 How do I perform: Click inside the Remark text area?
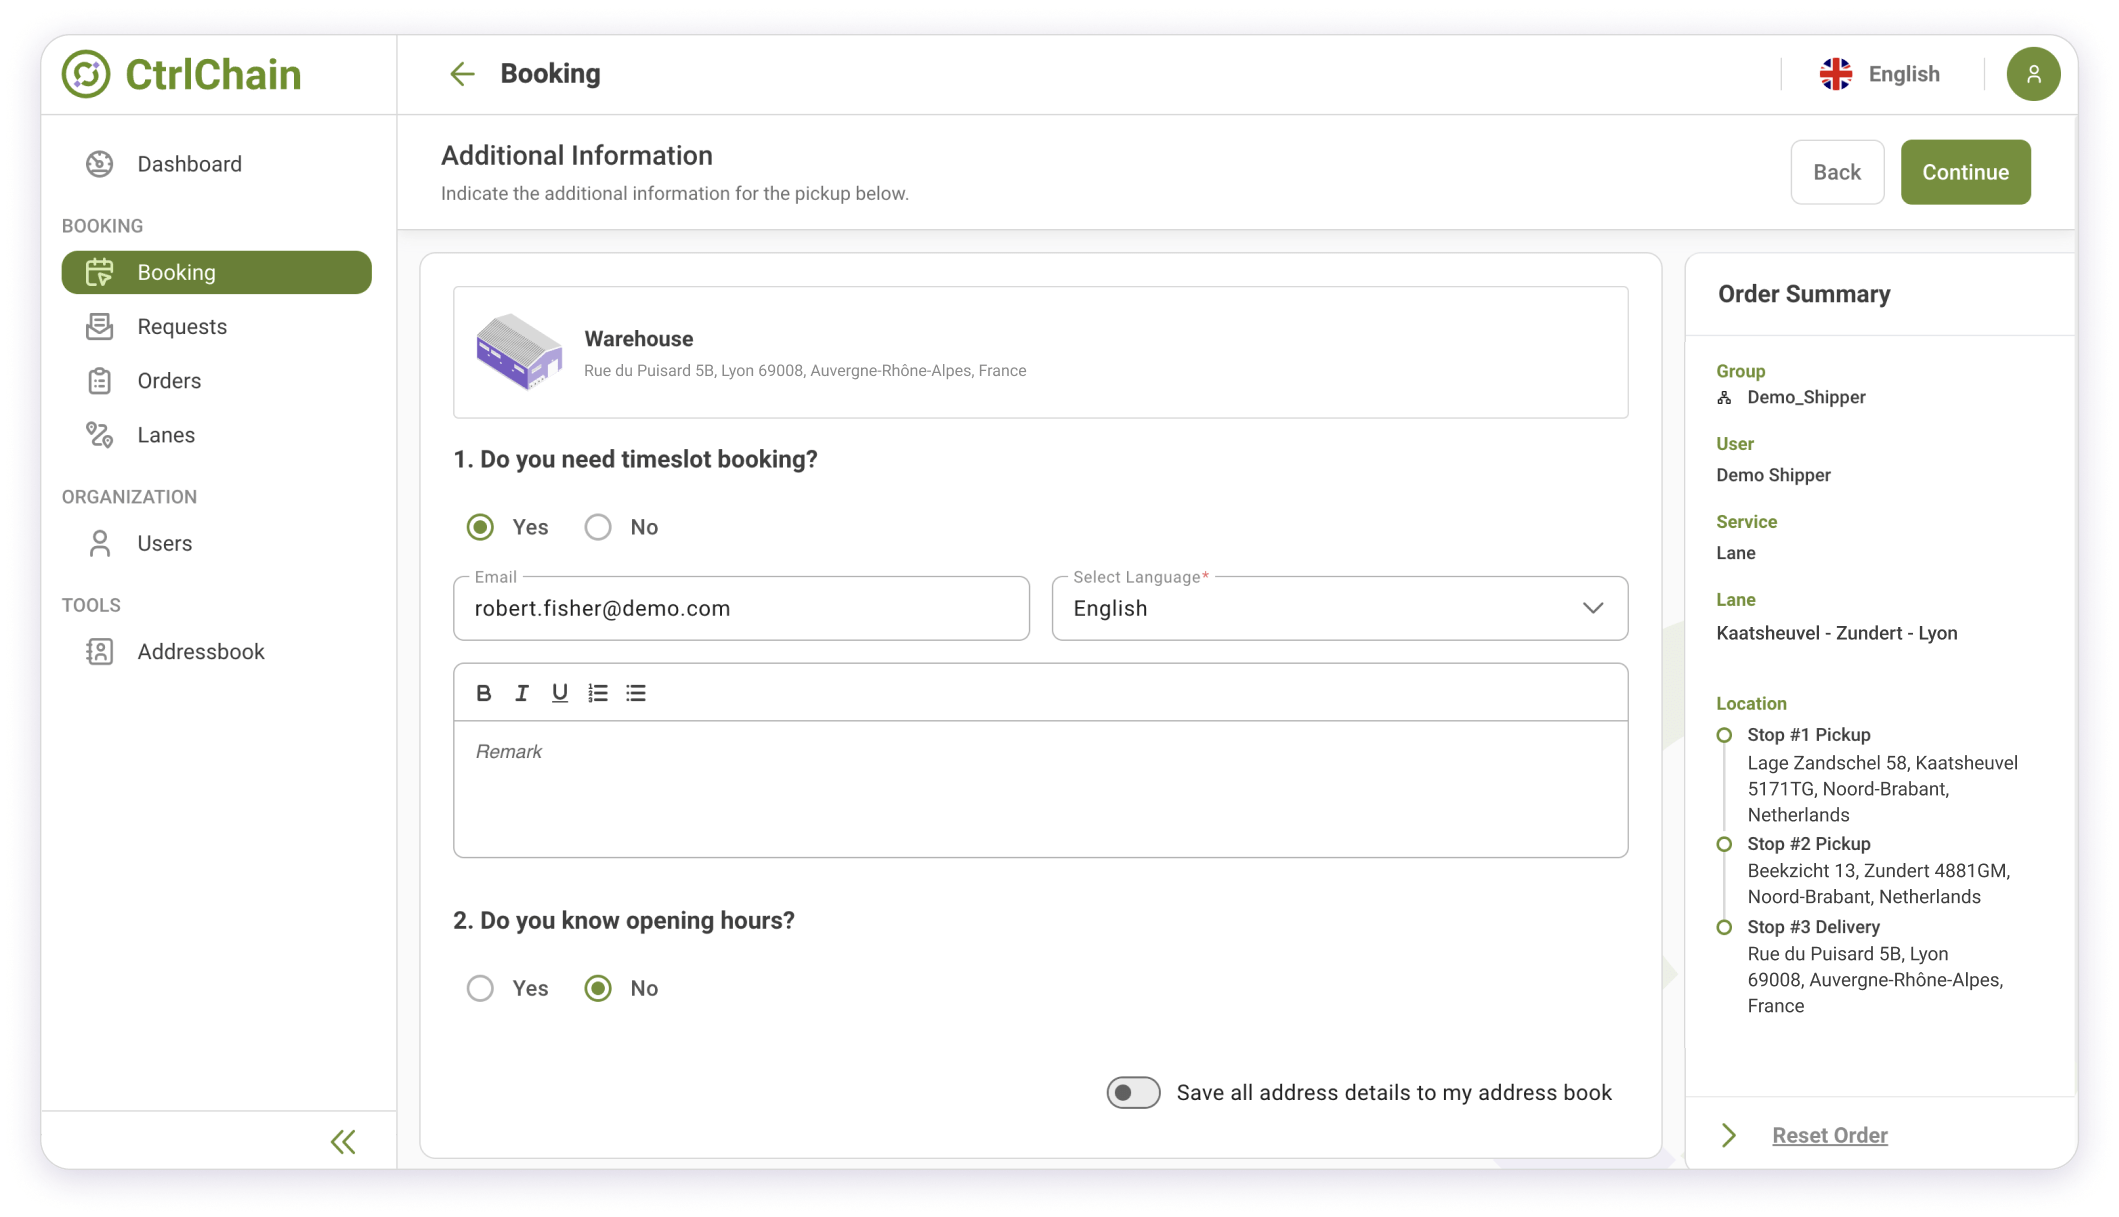1040,788
